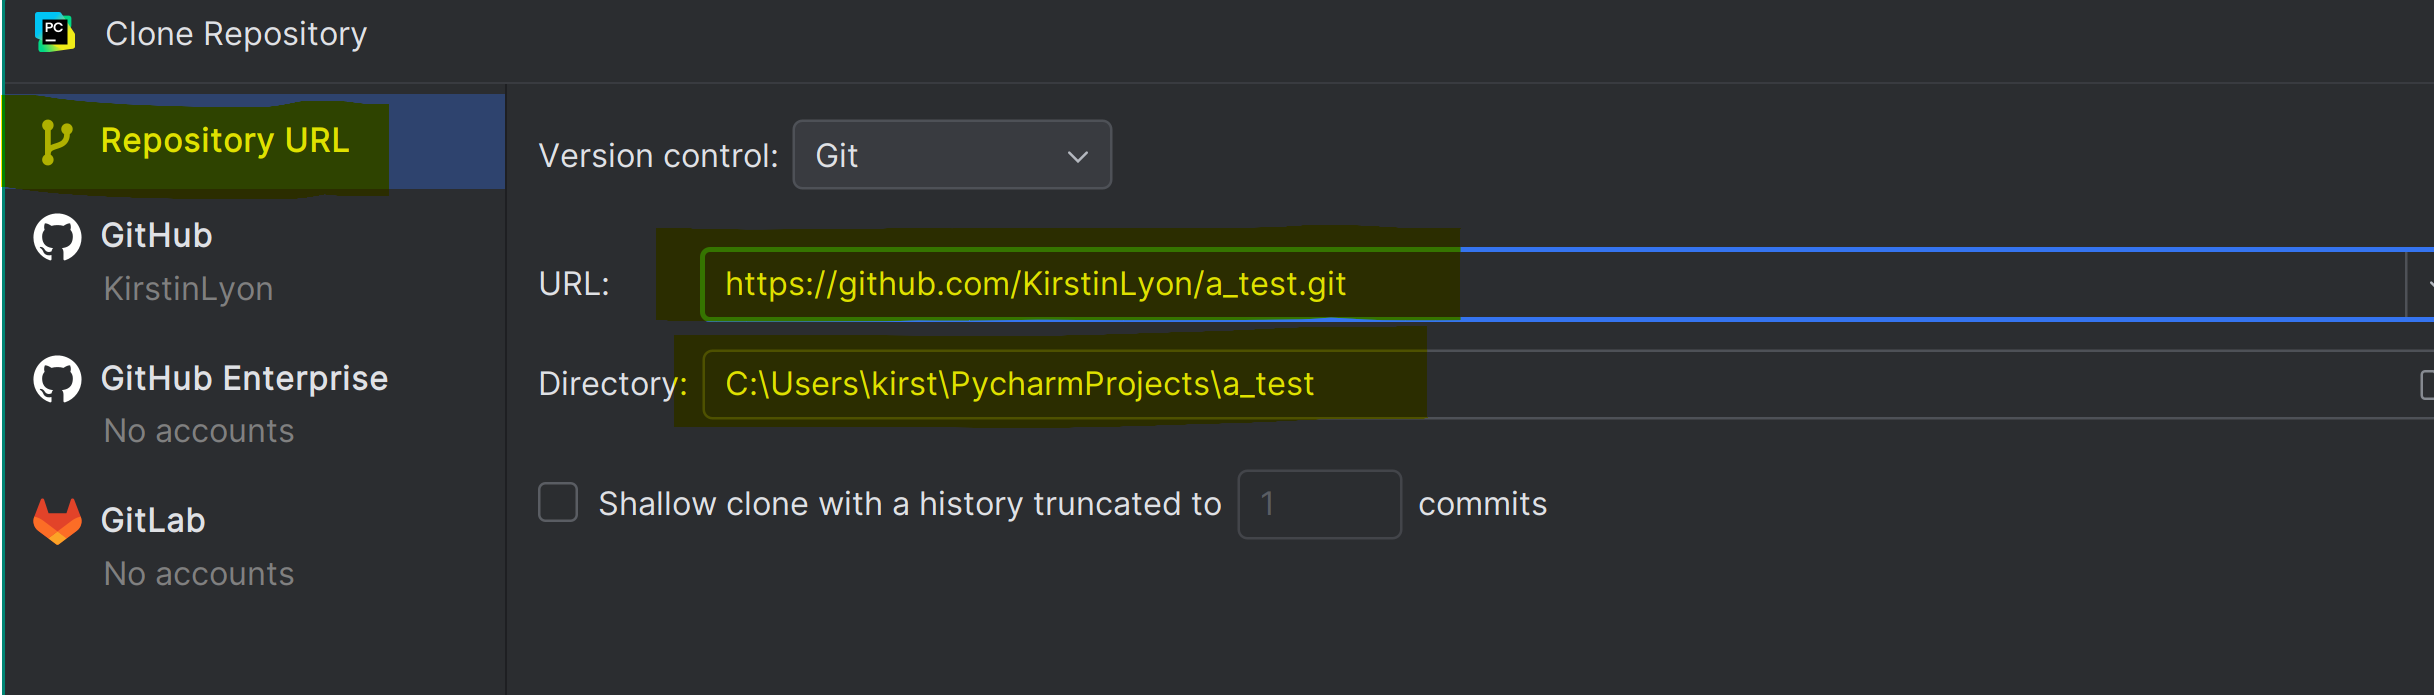Select the GitLab section in sidebar

click(x=255, y=546)
